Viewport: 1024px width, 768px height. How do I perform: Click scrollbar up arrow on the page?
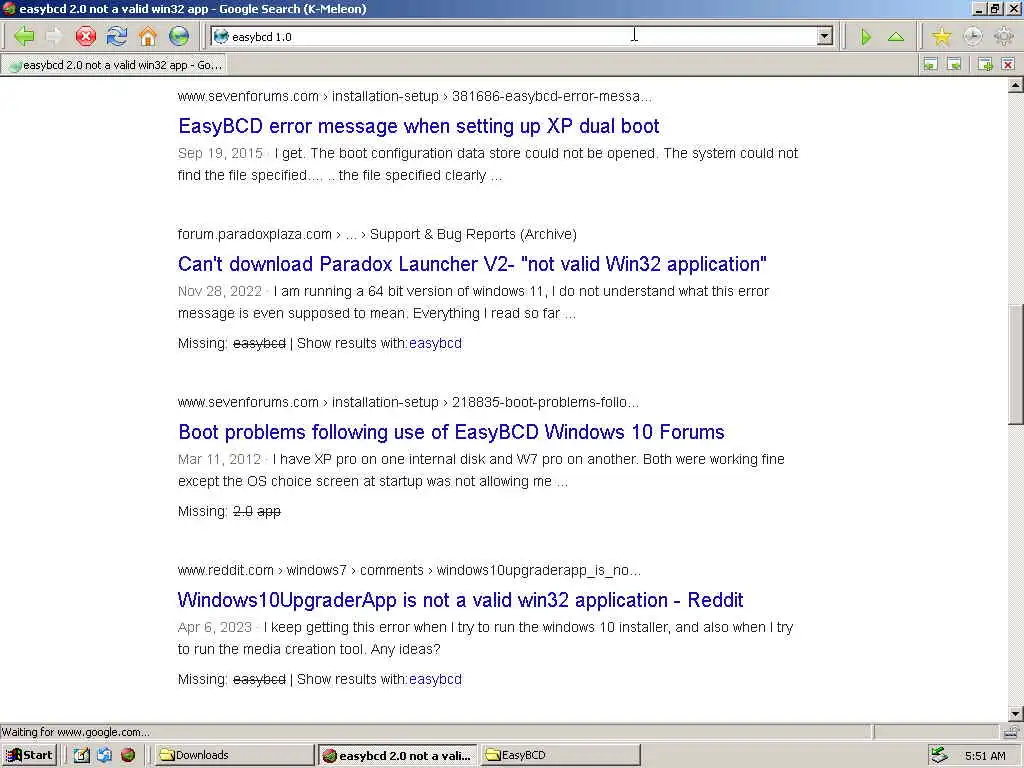click(1016, 86)
